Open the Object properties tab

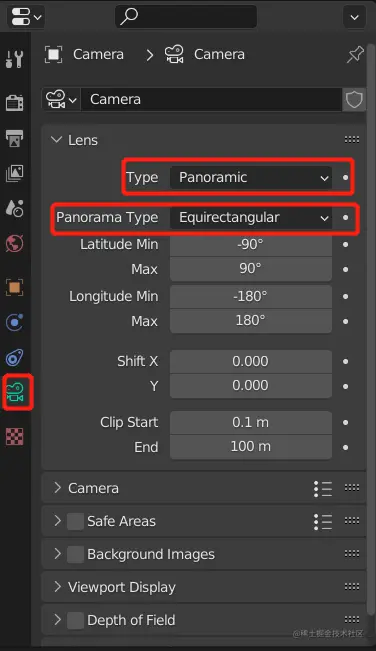[x=15, y=287]
